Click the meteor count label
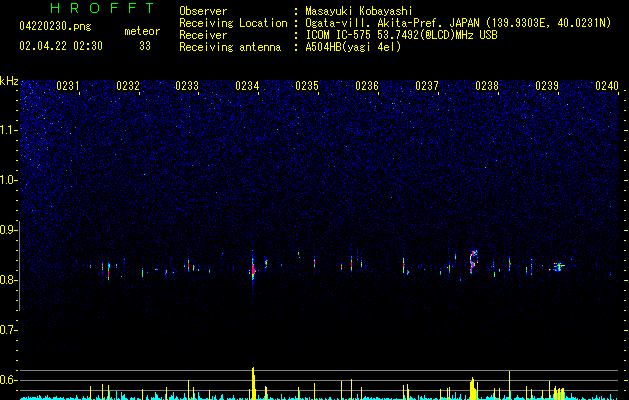 (142, 31)
